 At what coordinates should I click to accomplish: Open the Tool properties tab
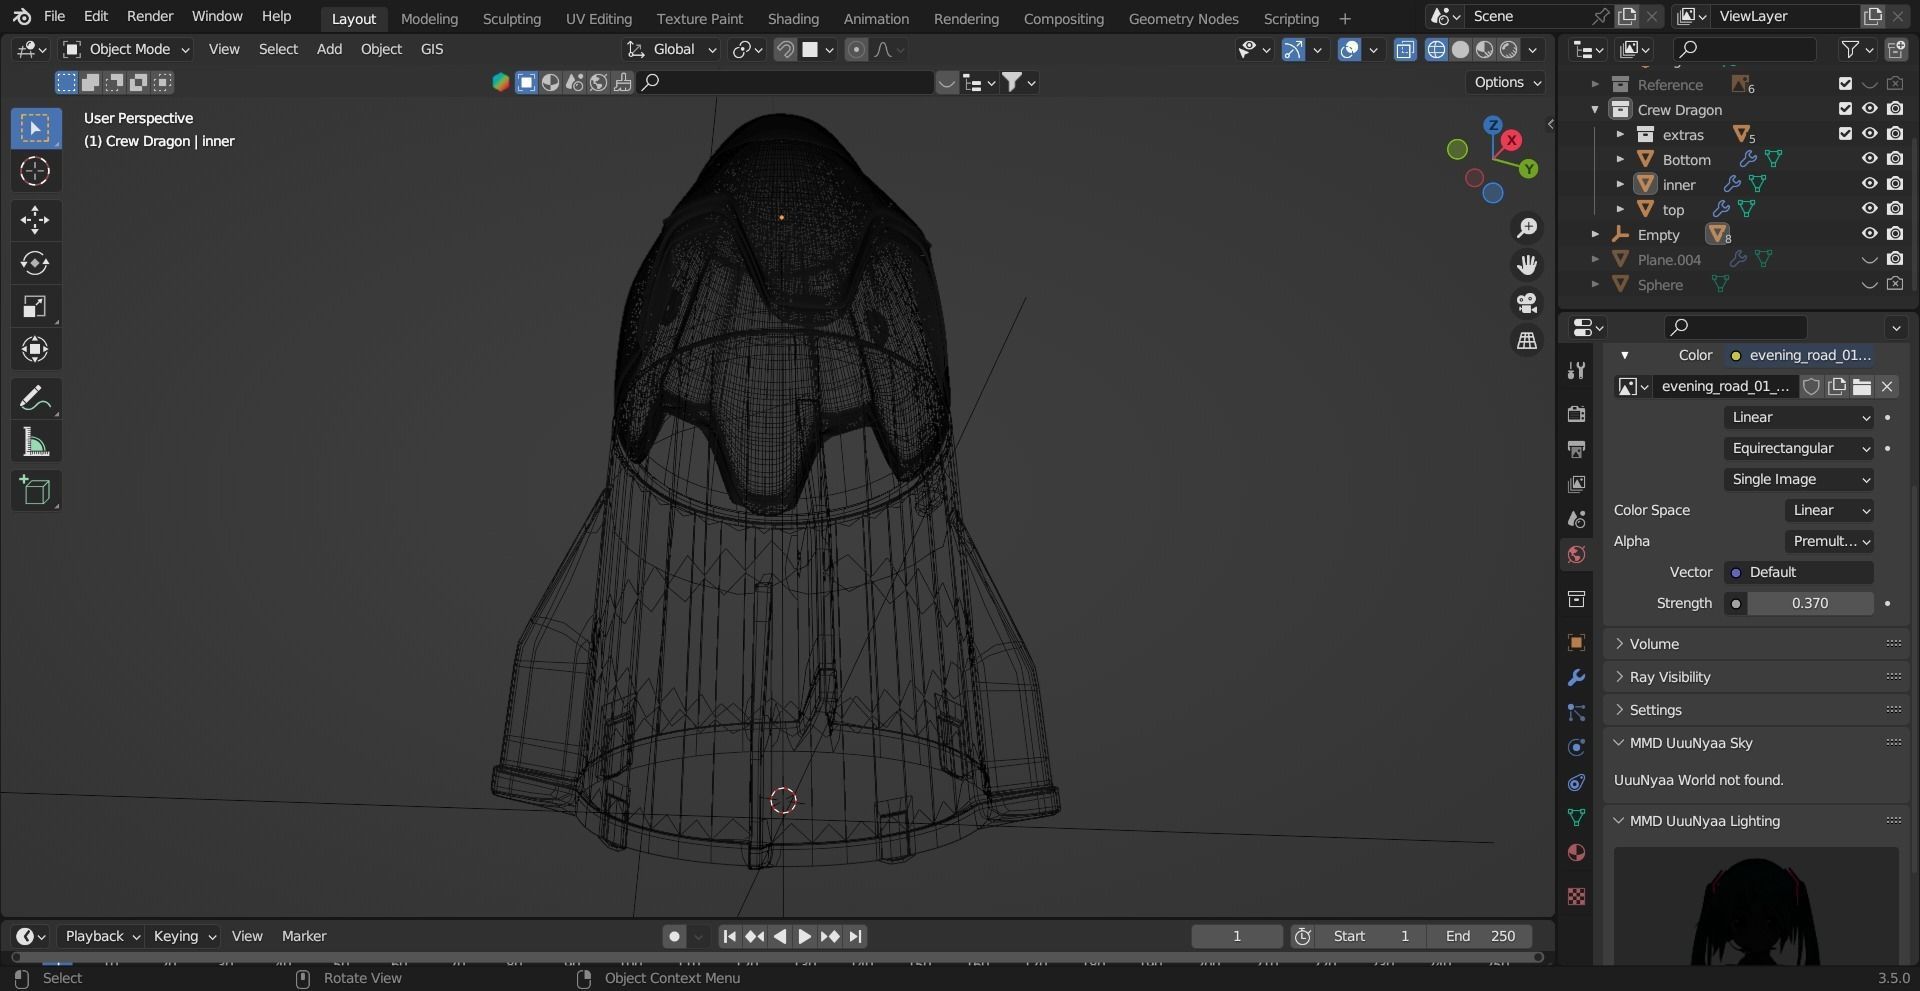tap(1577, 370)
